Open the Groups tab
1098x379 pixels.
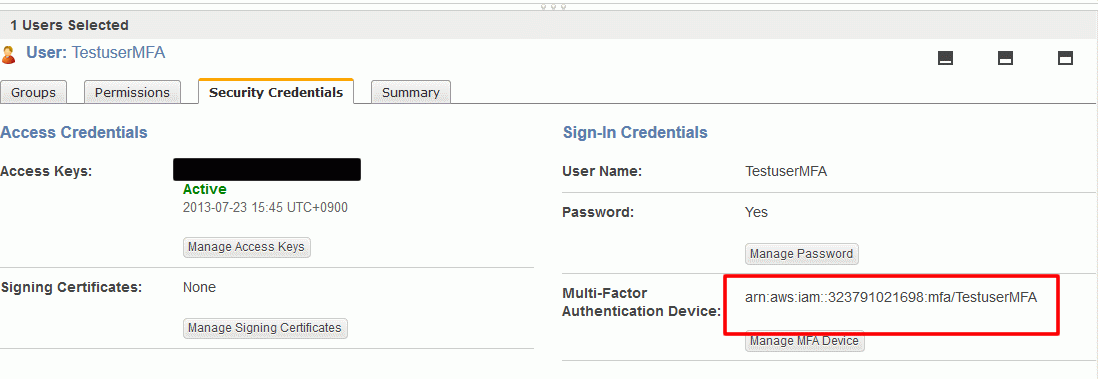[x=33, y=92]
